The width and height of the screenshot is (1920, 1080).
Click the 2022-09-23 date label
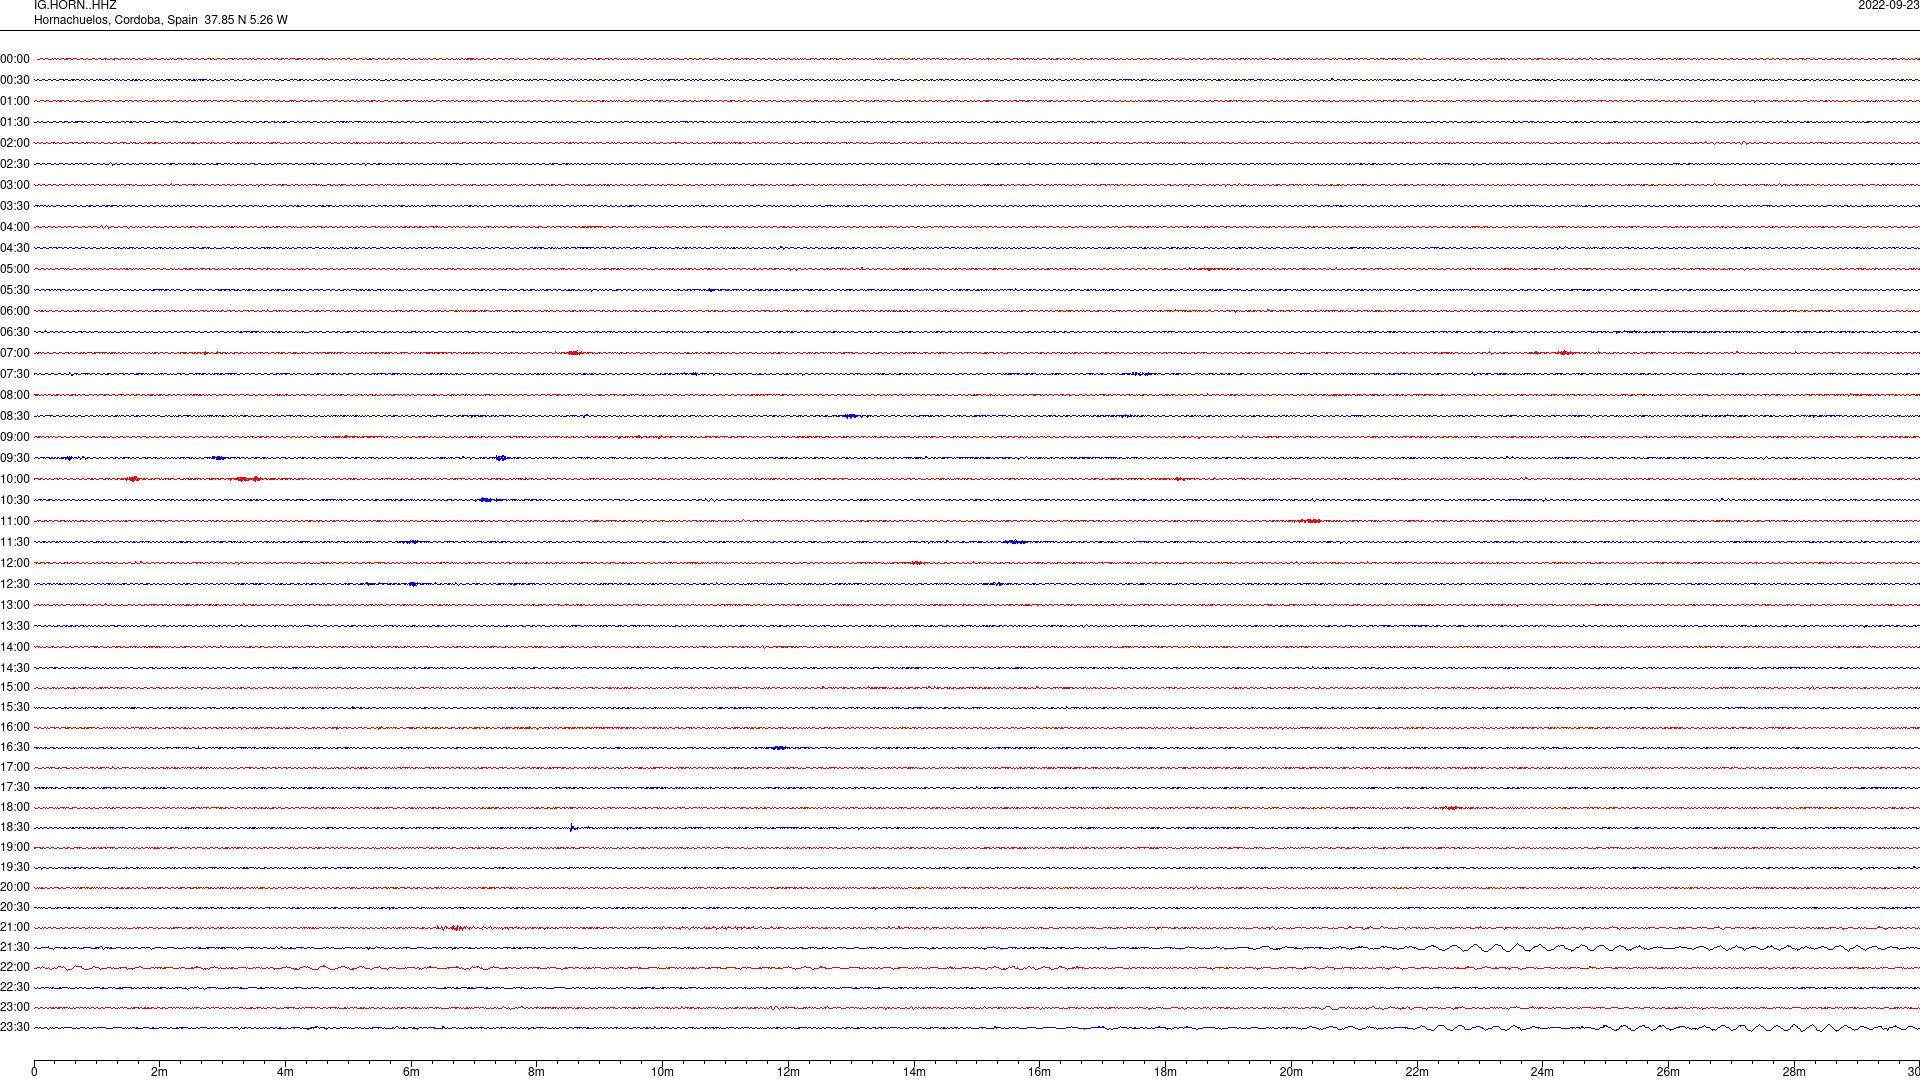tap(1888, 6)
